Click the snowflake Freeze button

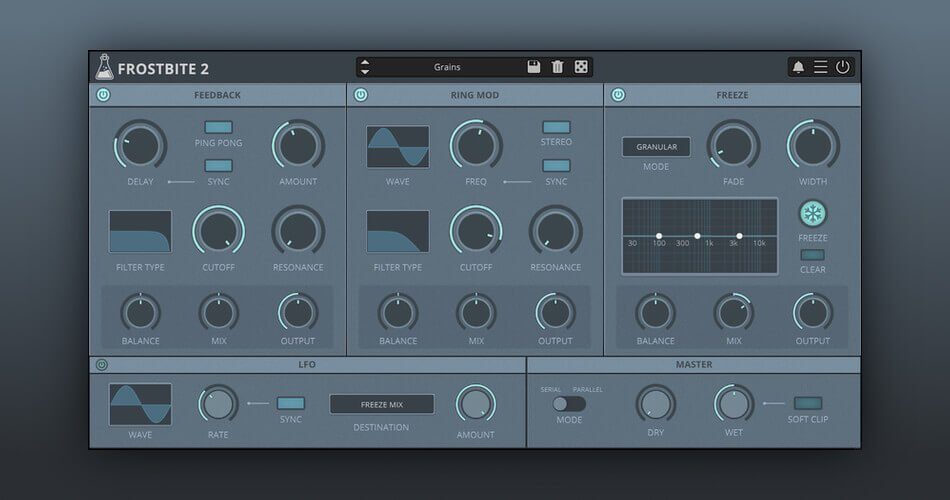coord(813,213)
